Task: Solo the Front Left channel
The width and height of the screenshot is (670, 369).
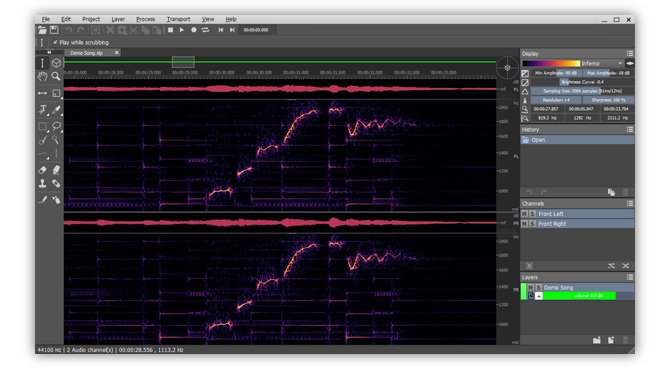Action: (532, 214)
